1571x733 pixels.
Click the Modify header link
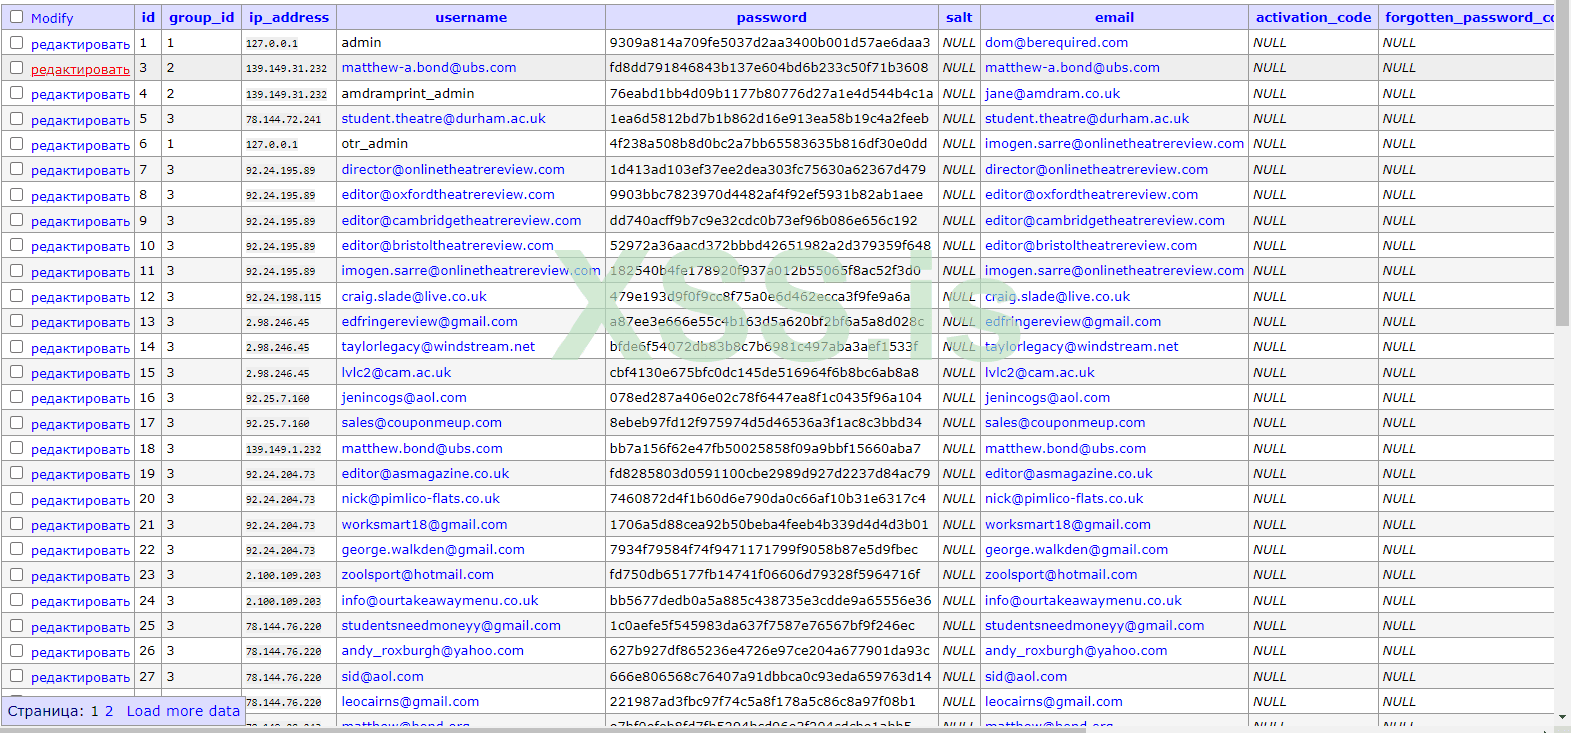[52, 18]
